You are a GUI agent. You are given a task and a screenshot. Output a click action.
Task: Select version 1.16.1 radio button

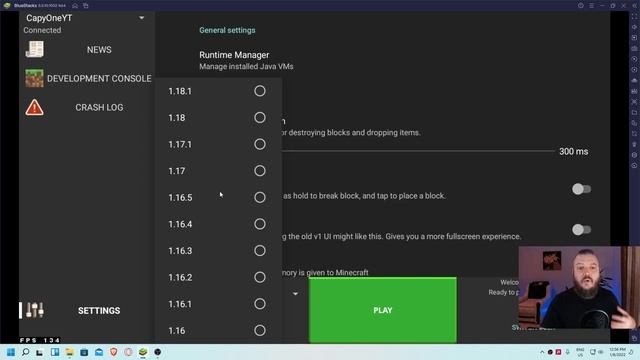pos(260,304)
